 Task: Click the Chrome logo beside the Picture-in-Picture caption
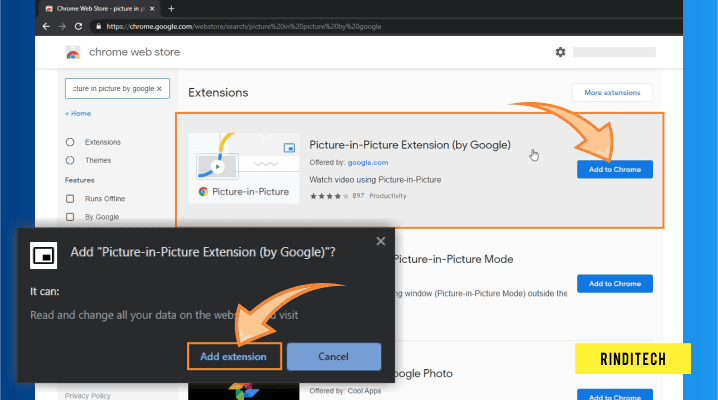pyautogui.click(x=203, y=192)
